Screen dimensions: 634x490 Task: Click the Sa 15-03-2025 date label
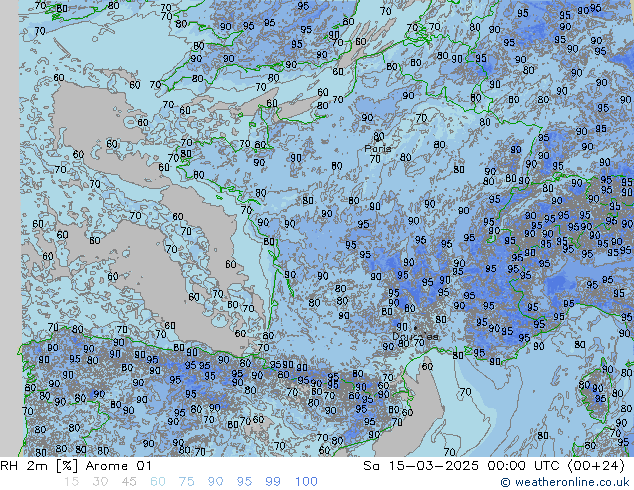[x=421, y=466]
